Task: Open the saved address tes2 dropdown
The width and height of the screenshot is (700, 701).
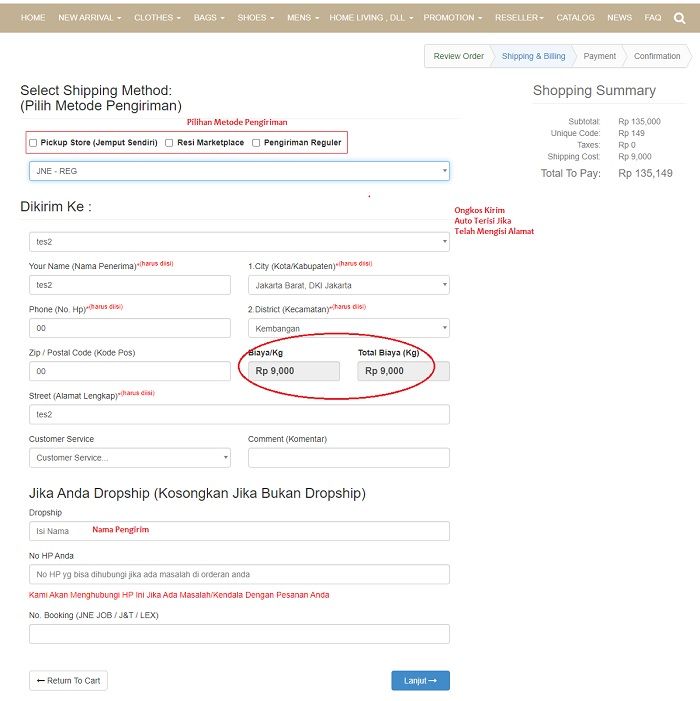Action: (x=239, y=242)
